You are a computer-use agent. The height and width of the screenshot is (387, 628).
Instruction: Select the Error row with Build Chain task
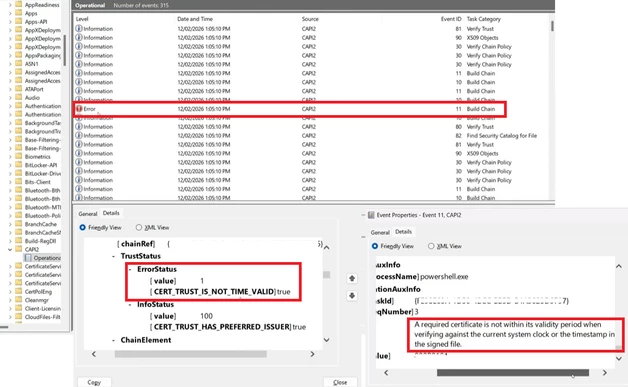tap(290, 109)
